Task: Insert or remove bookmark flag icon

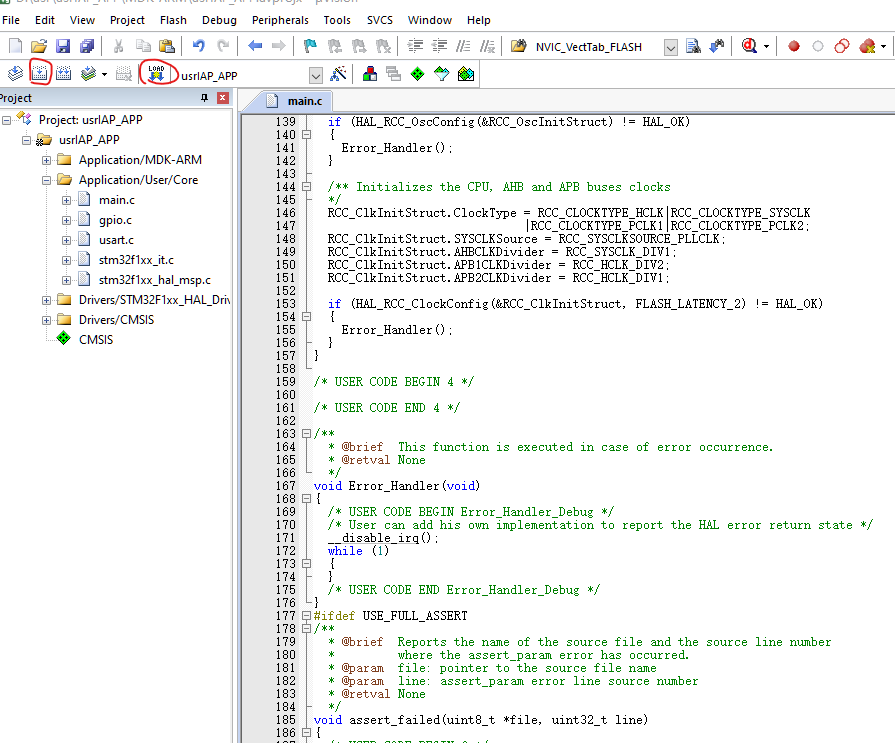Action: (310, 46)
